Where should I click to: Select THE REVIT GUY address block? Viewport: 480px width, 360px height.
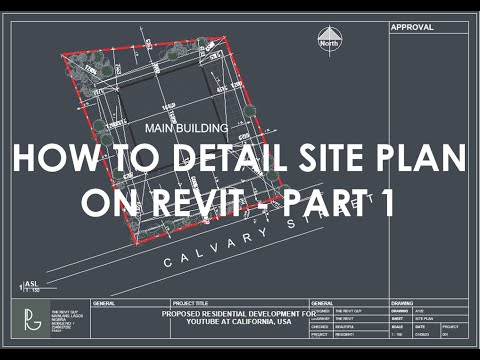(x=67, y=321)
